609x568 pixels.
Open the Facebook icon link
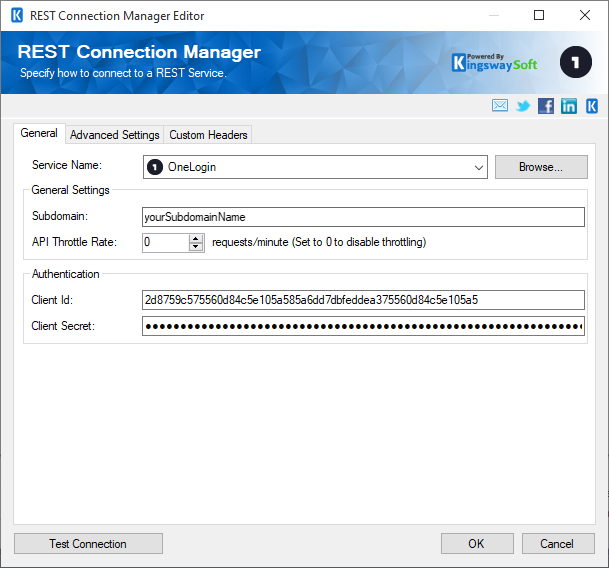pos(546,106)
